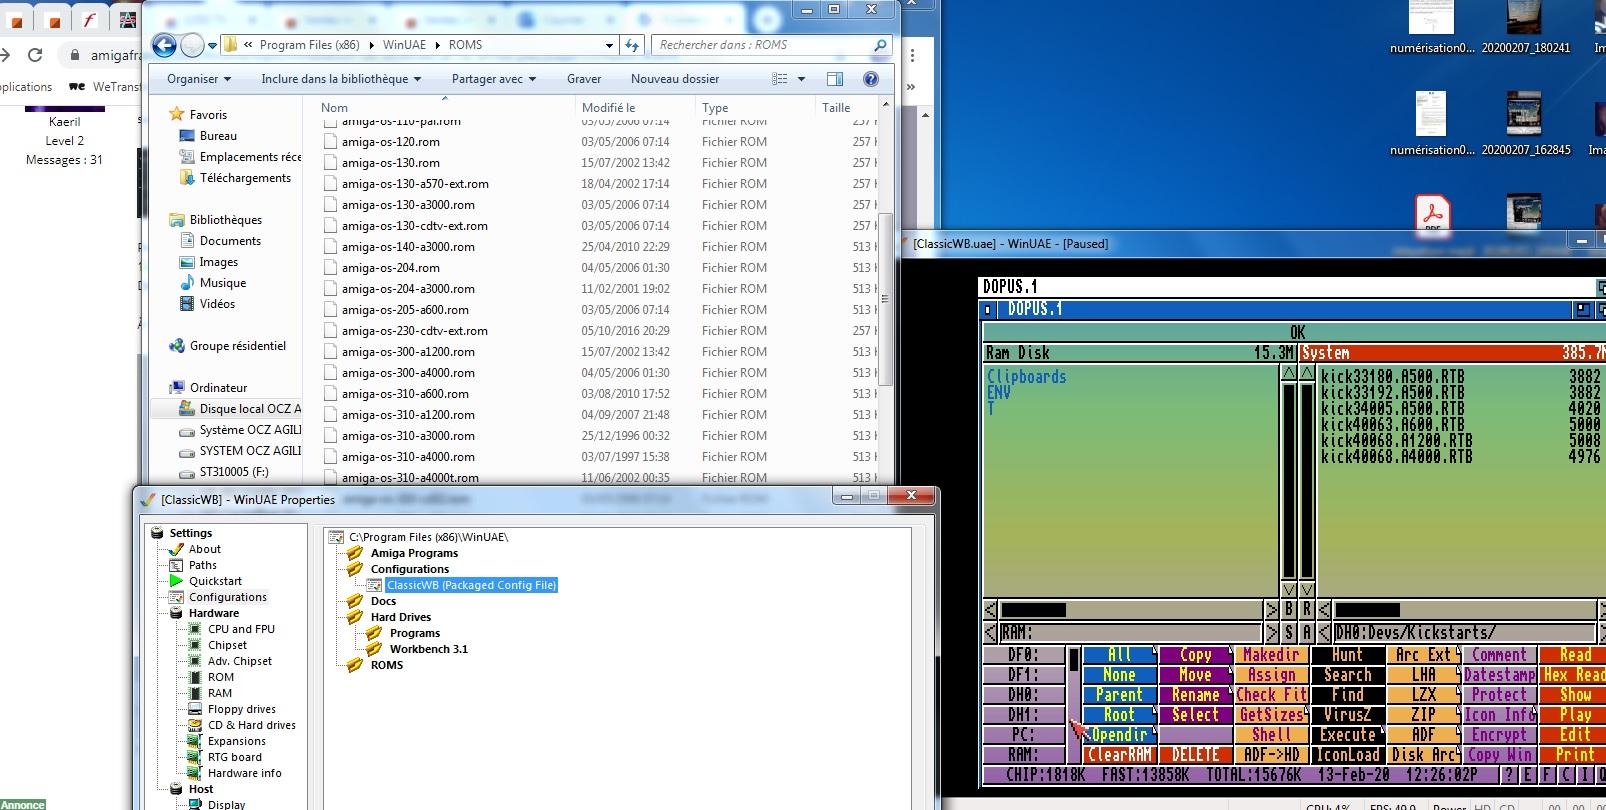Image resolution: width=1606 pixels, height=810 pixels.
Task: Click the ClearRAM button in DOpus
Action: point(1119,755)
